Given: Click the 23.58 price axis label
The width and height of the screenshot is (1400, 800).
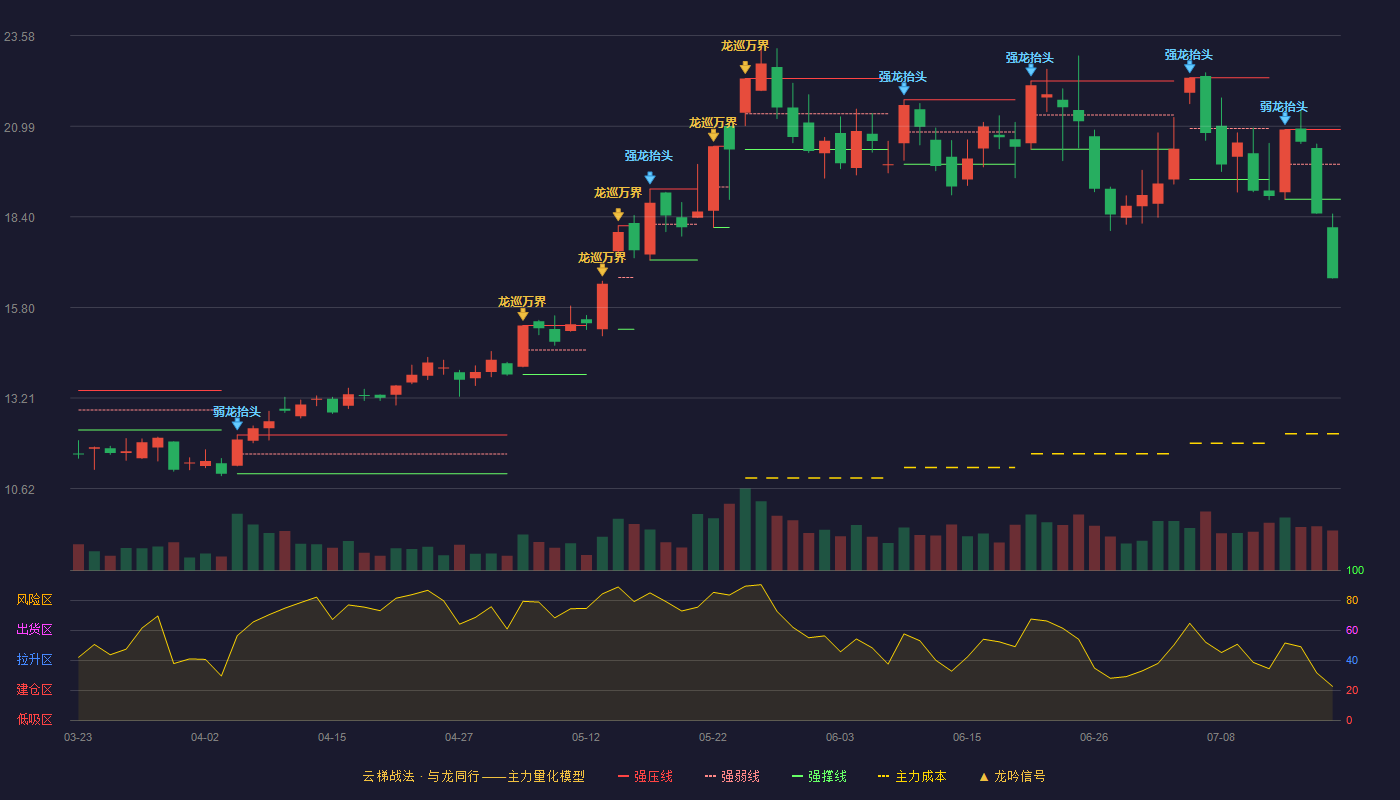Looking at the screenshot, I should 19,37.
